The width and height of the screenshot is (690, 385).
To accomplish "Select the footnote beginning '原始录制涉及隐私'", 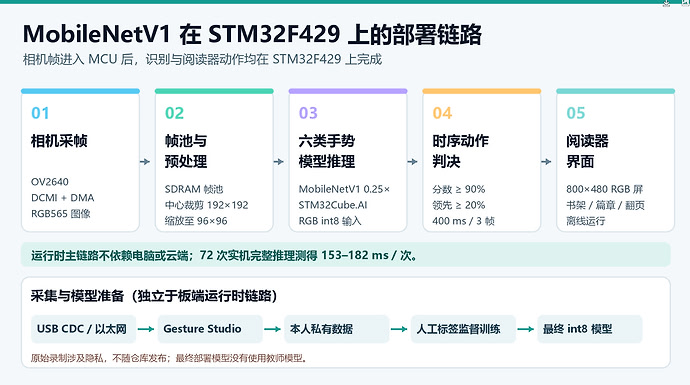I will (x=169, y=358).
